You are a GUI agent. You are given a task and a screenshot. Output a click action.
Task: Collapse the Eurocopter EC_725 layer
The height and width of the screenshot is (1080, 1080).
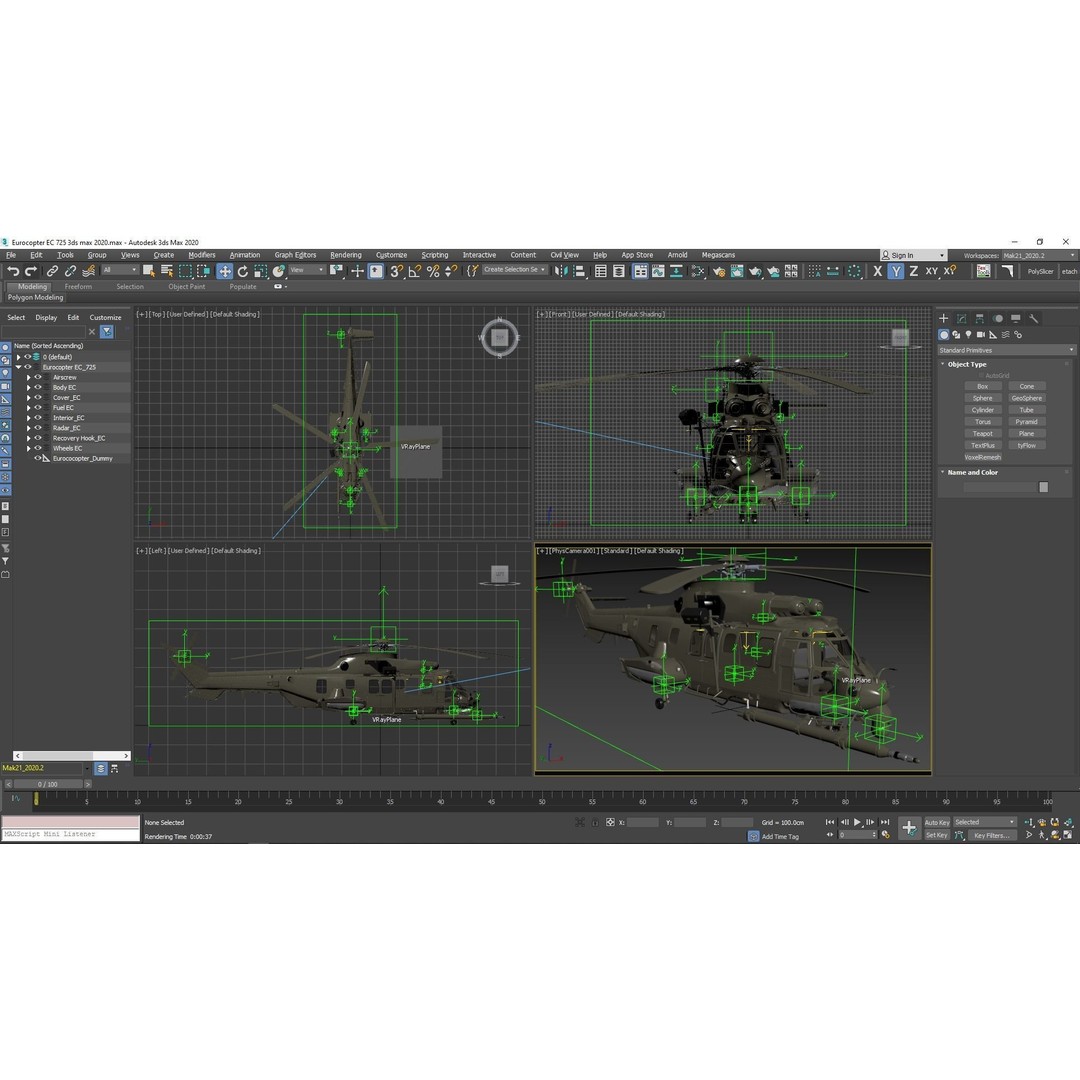tap(19, 368)
